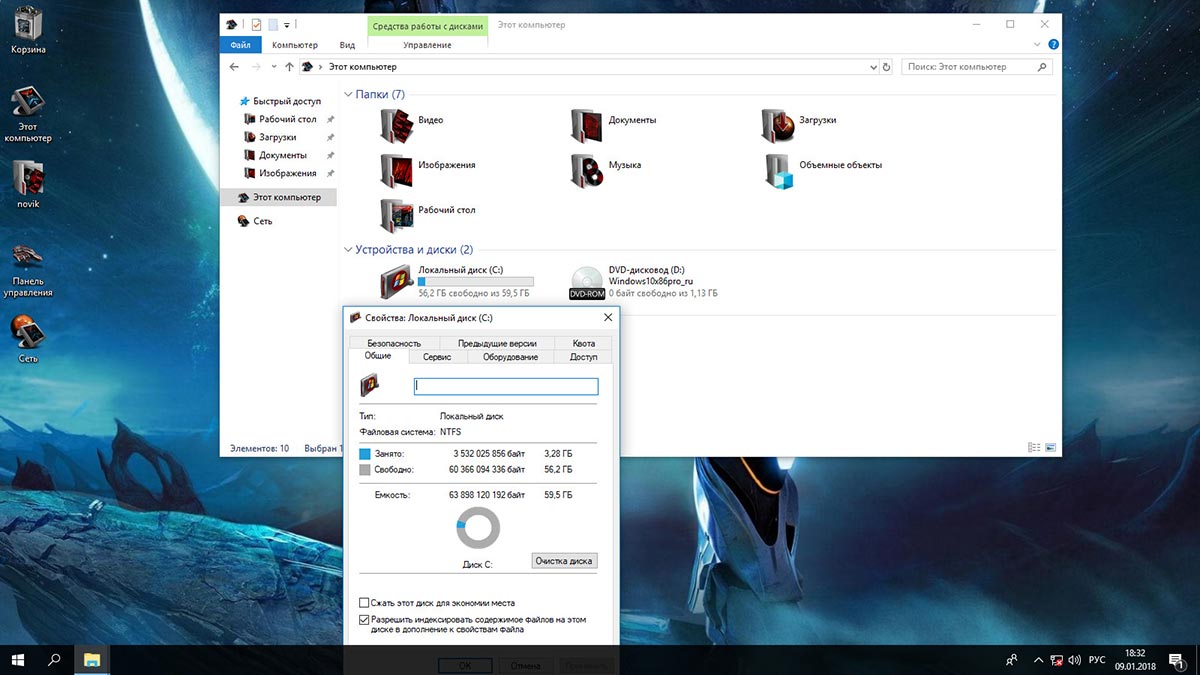Click the Windows Start button
Viewport: 1200px width, 675px height.
[18, 659]
